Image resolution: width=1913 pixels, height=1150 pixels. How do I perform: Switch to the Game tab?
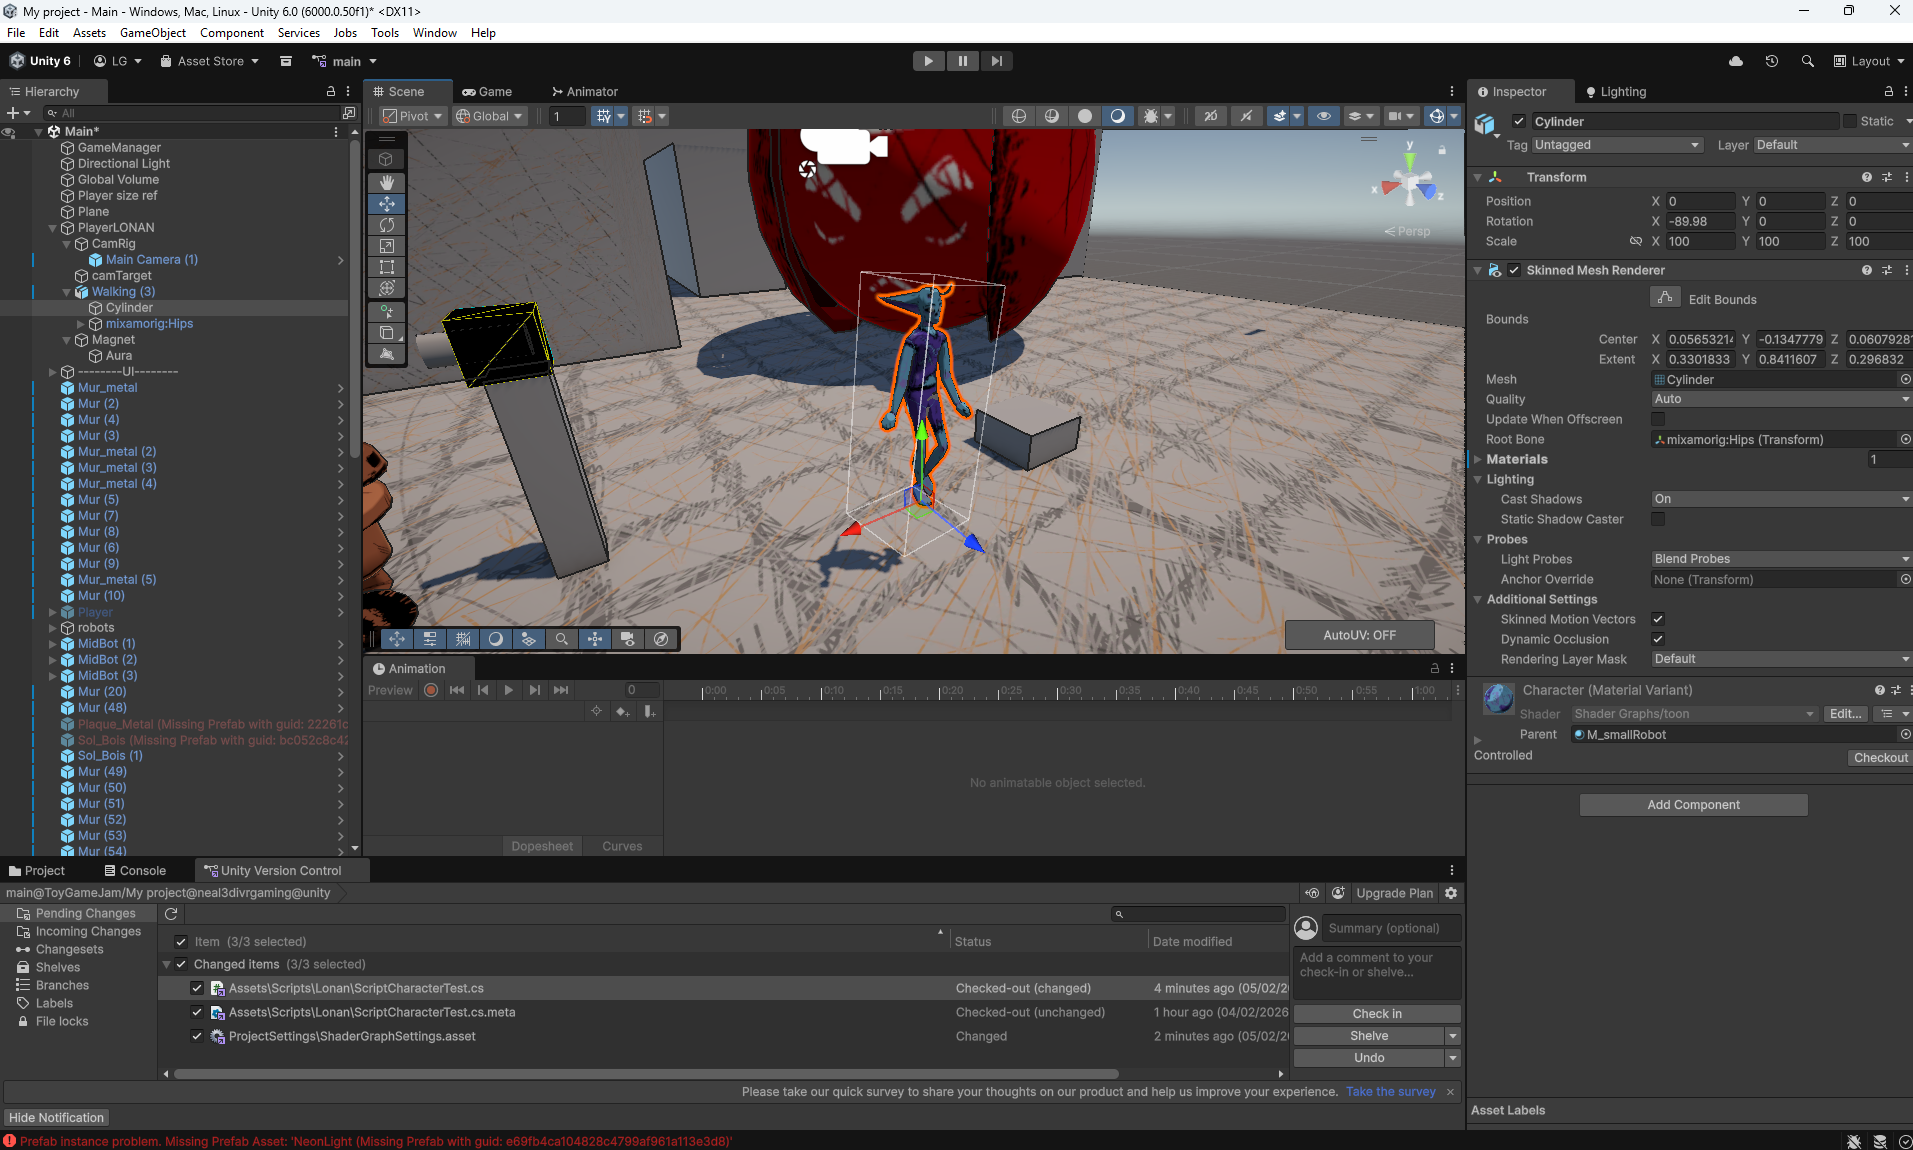(487, 91)
